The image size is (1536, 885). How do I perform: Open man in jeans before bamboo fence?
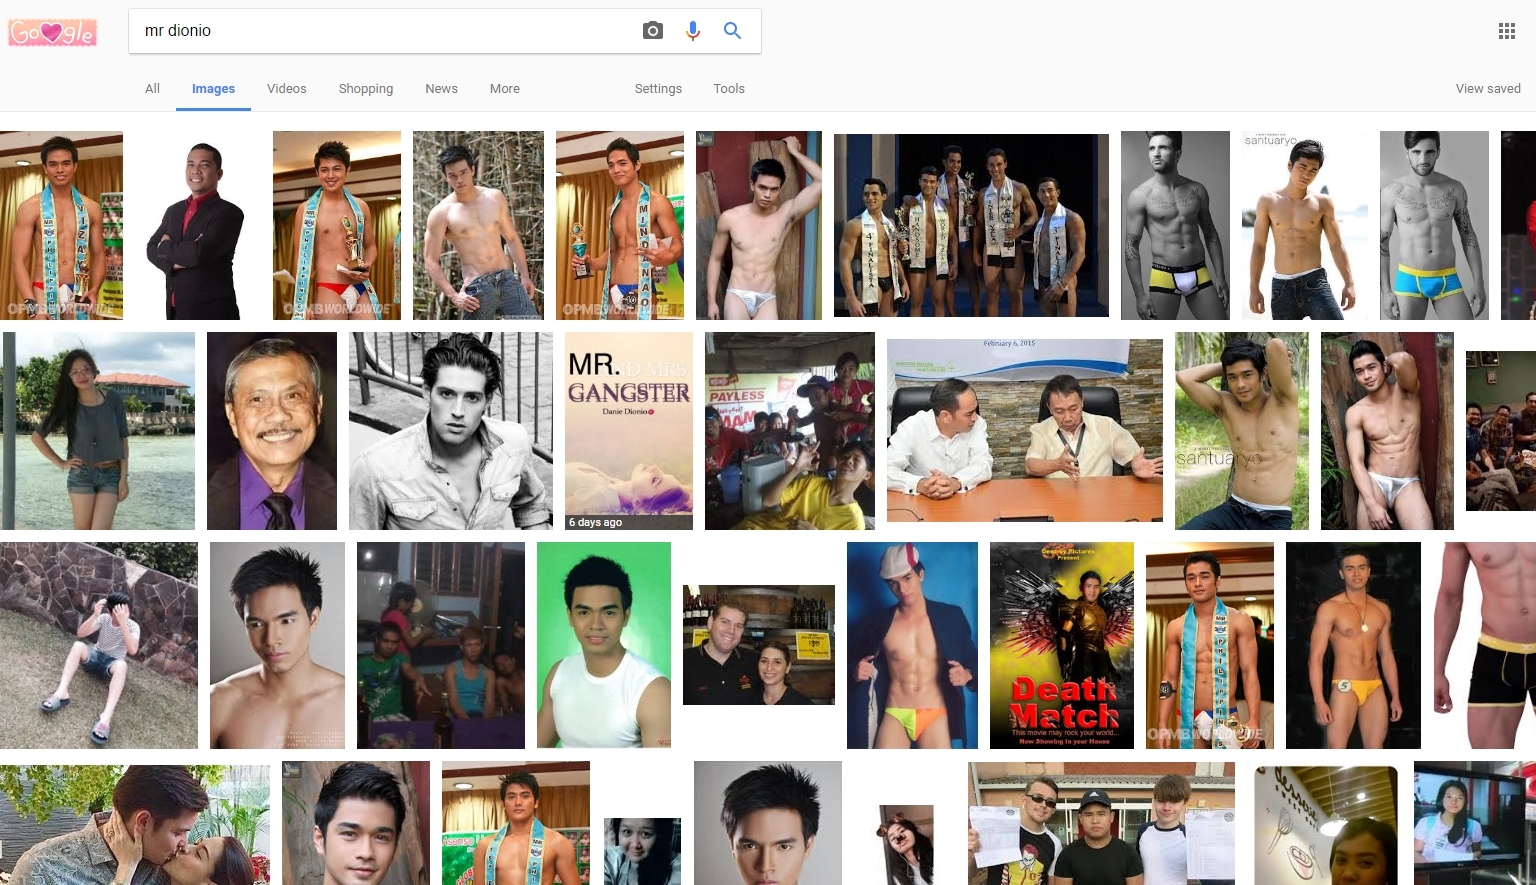pos(478,226)
